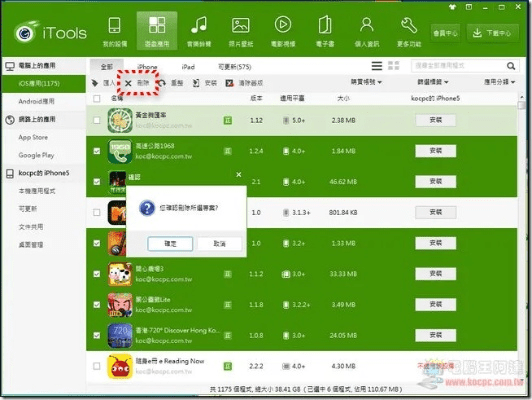Click the rightmost toolbar cleanup icon
Image resolution: width=532 pixels, height=400 pixels.
click(x=230, y=83)
